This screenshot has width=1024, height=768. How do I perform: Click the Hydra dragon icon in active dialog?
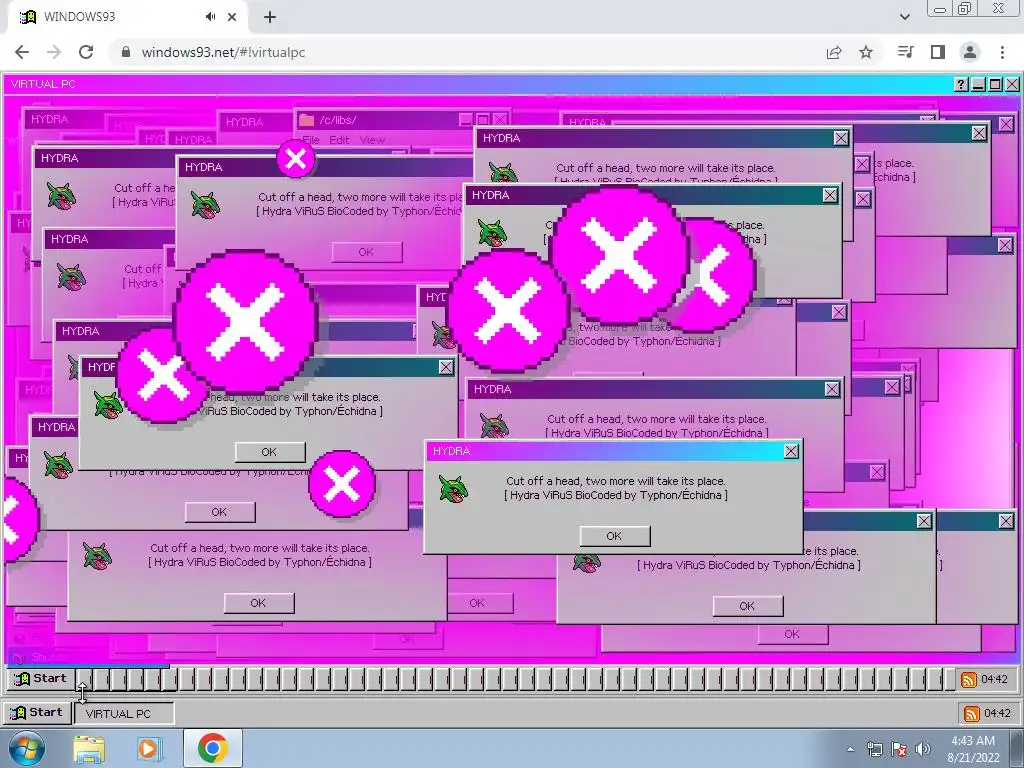tap(453, 488)
